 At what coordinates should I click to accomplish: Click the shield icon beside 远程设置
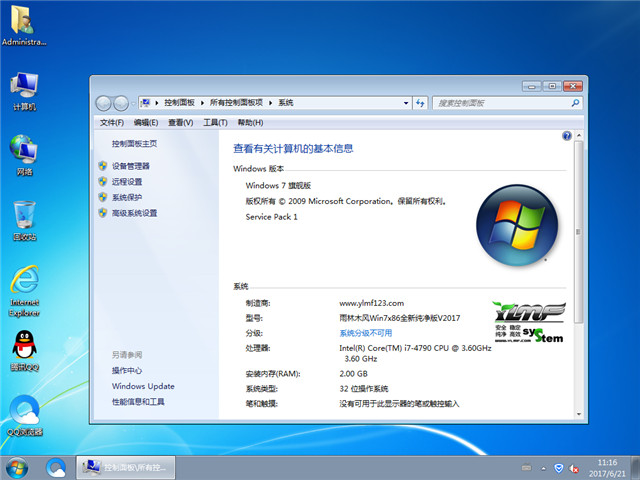click(102, 181)
